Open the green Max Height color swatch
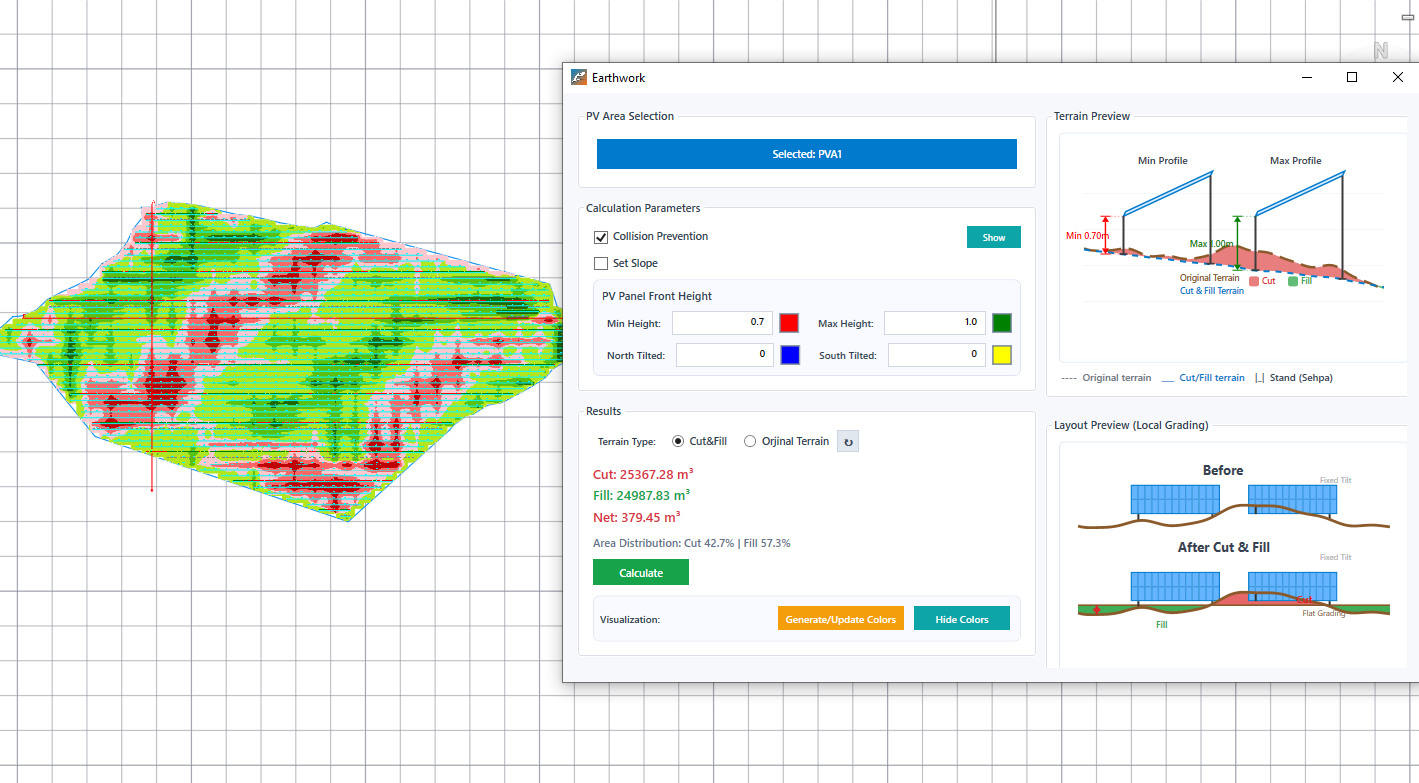The image size is (1419, 783). pos(1002,323)
